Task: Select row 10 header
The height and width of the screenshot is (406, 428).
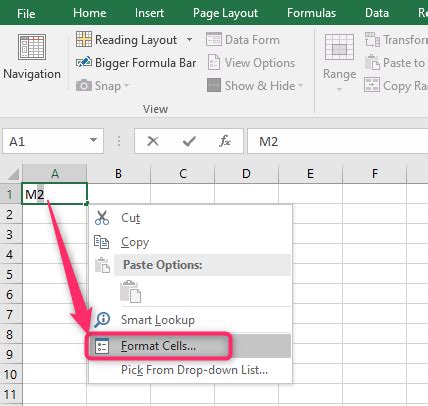Action: [x=11, y=374]
